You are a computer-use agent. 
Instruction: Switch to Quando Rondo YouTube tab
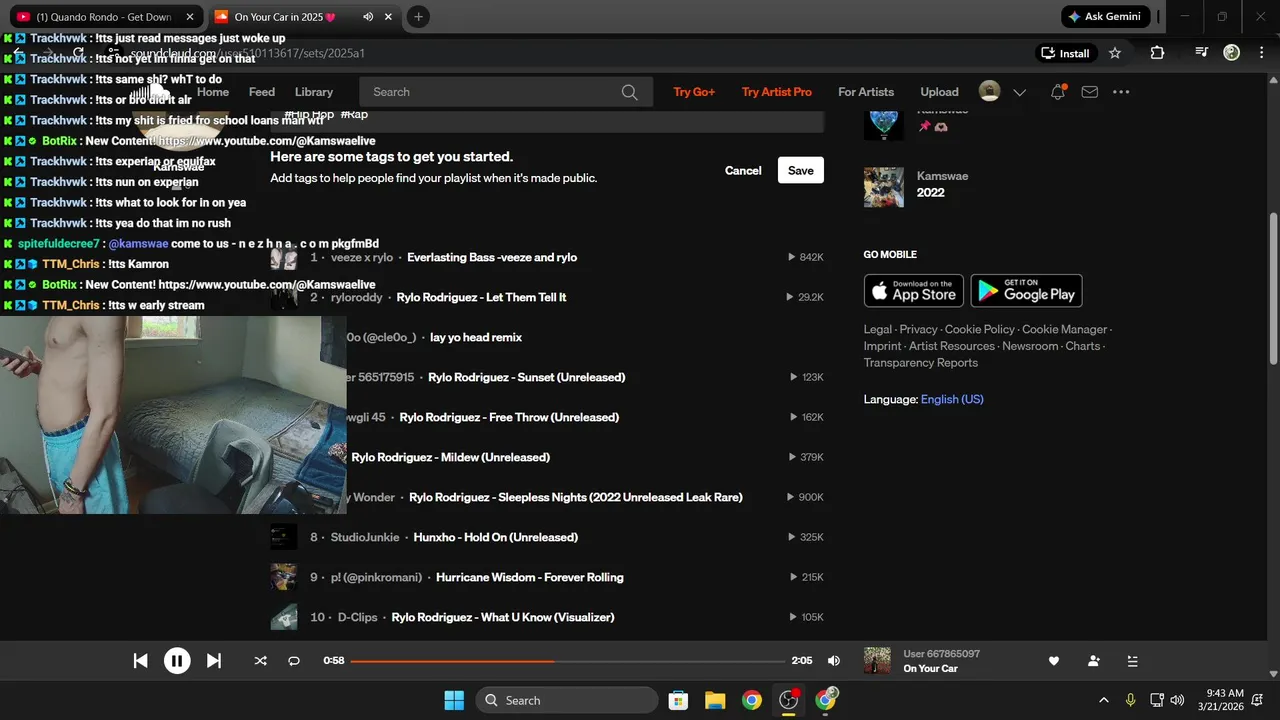tap(105, 17)
